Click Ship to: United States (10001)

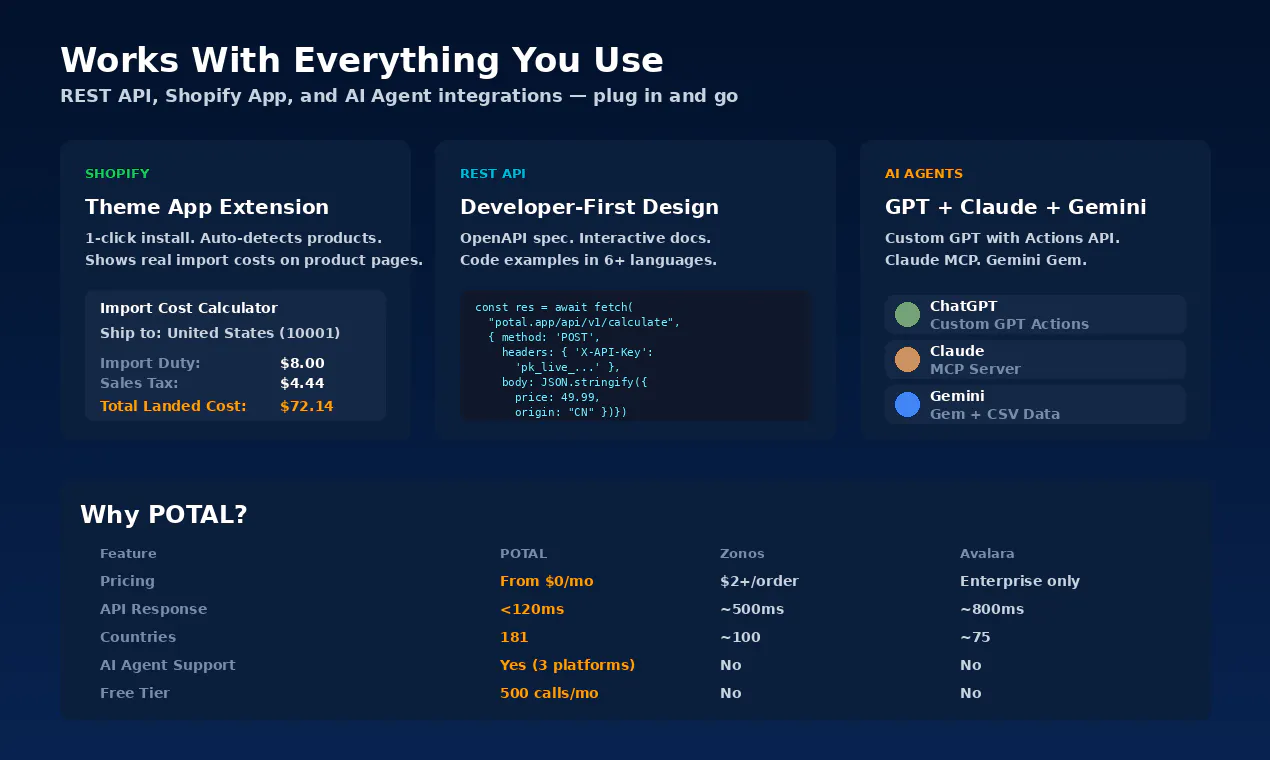[220, 333]
